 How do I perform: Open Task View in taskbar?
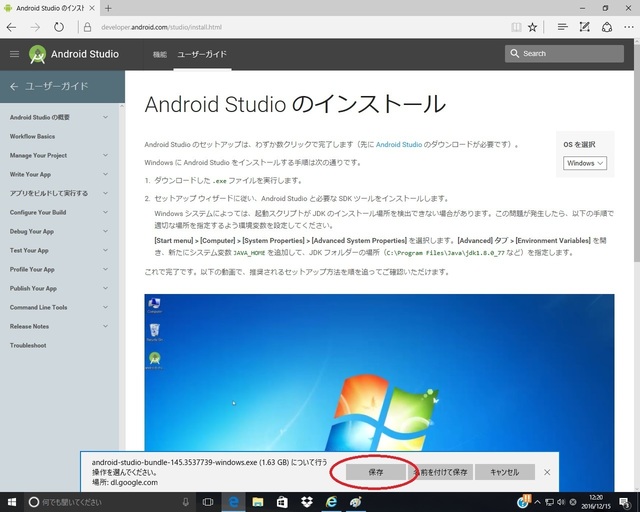[208, 502]
